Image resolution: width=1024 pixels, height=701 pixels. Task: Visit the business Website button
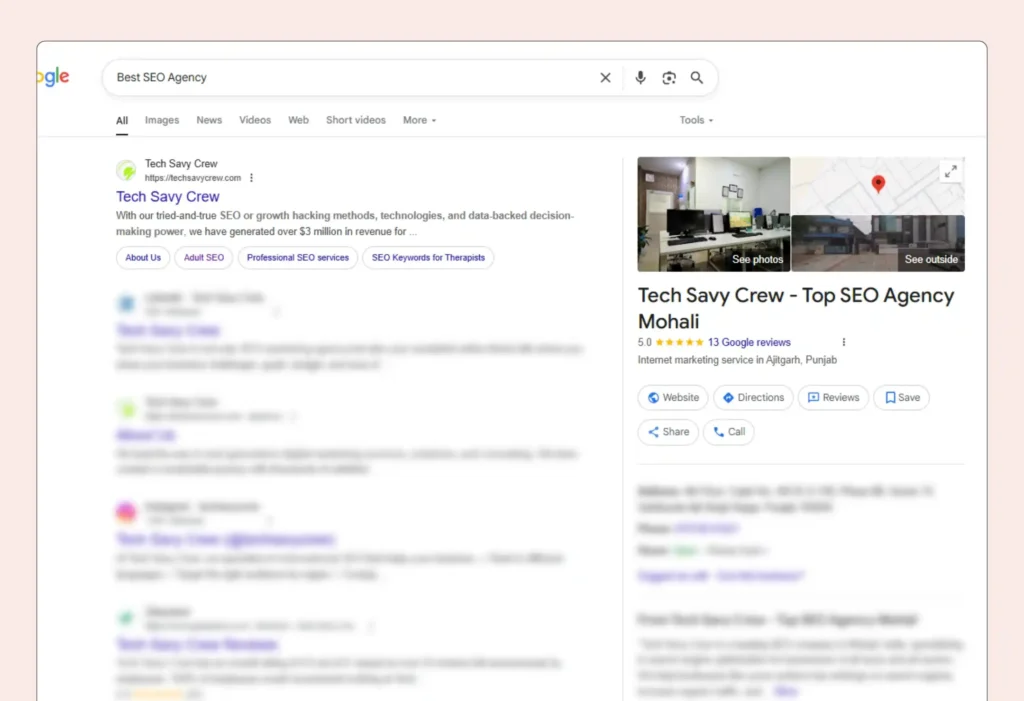click(672, 397)
